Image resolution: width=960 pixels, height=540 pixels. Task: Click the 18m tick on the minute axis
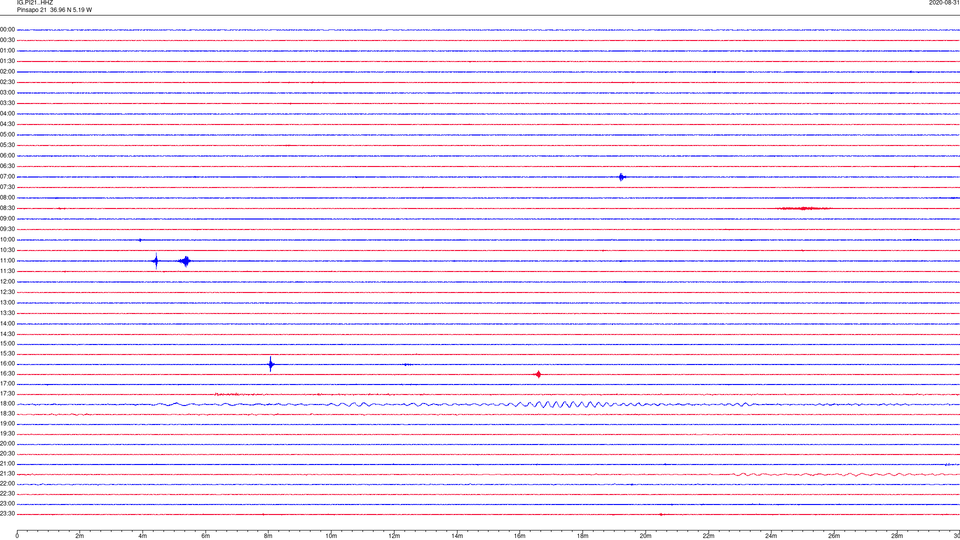pos(583,536)
